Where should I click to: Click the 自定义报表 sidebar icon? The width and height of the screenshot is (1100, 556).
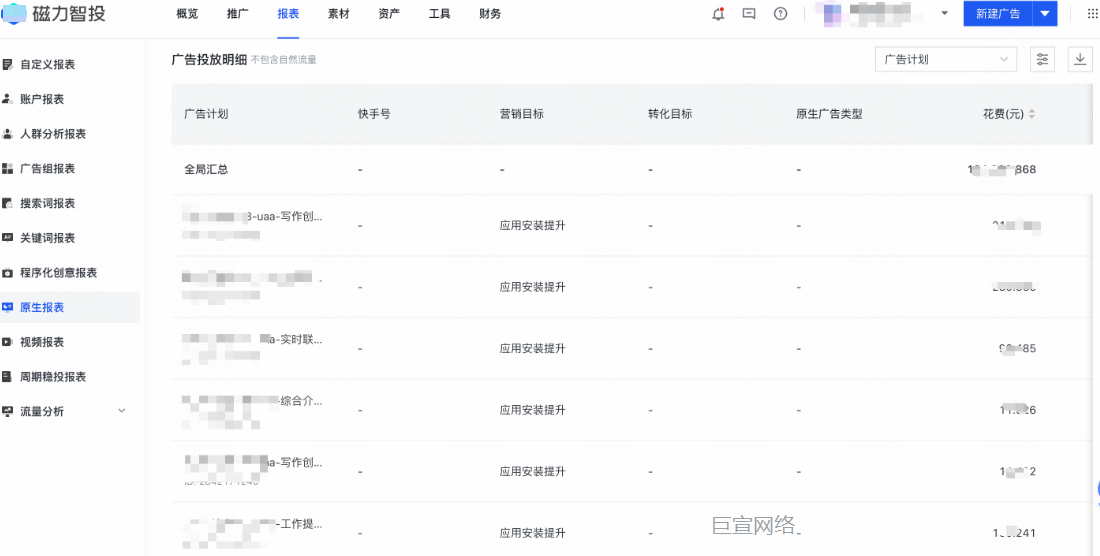point(8,65)
